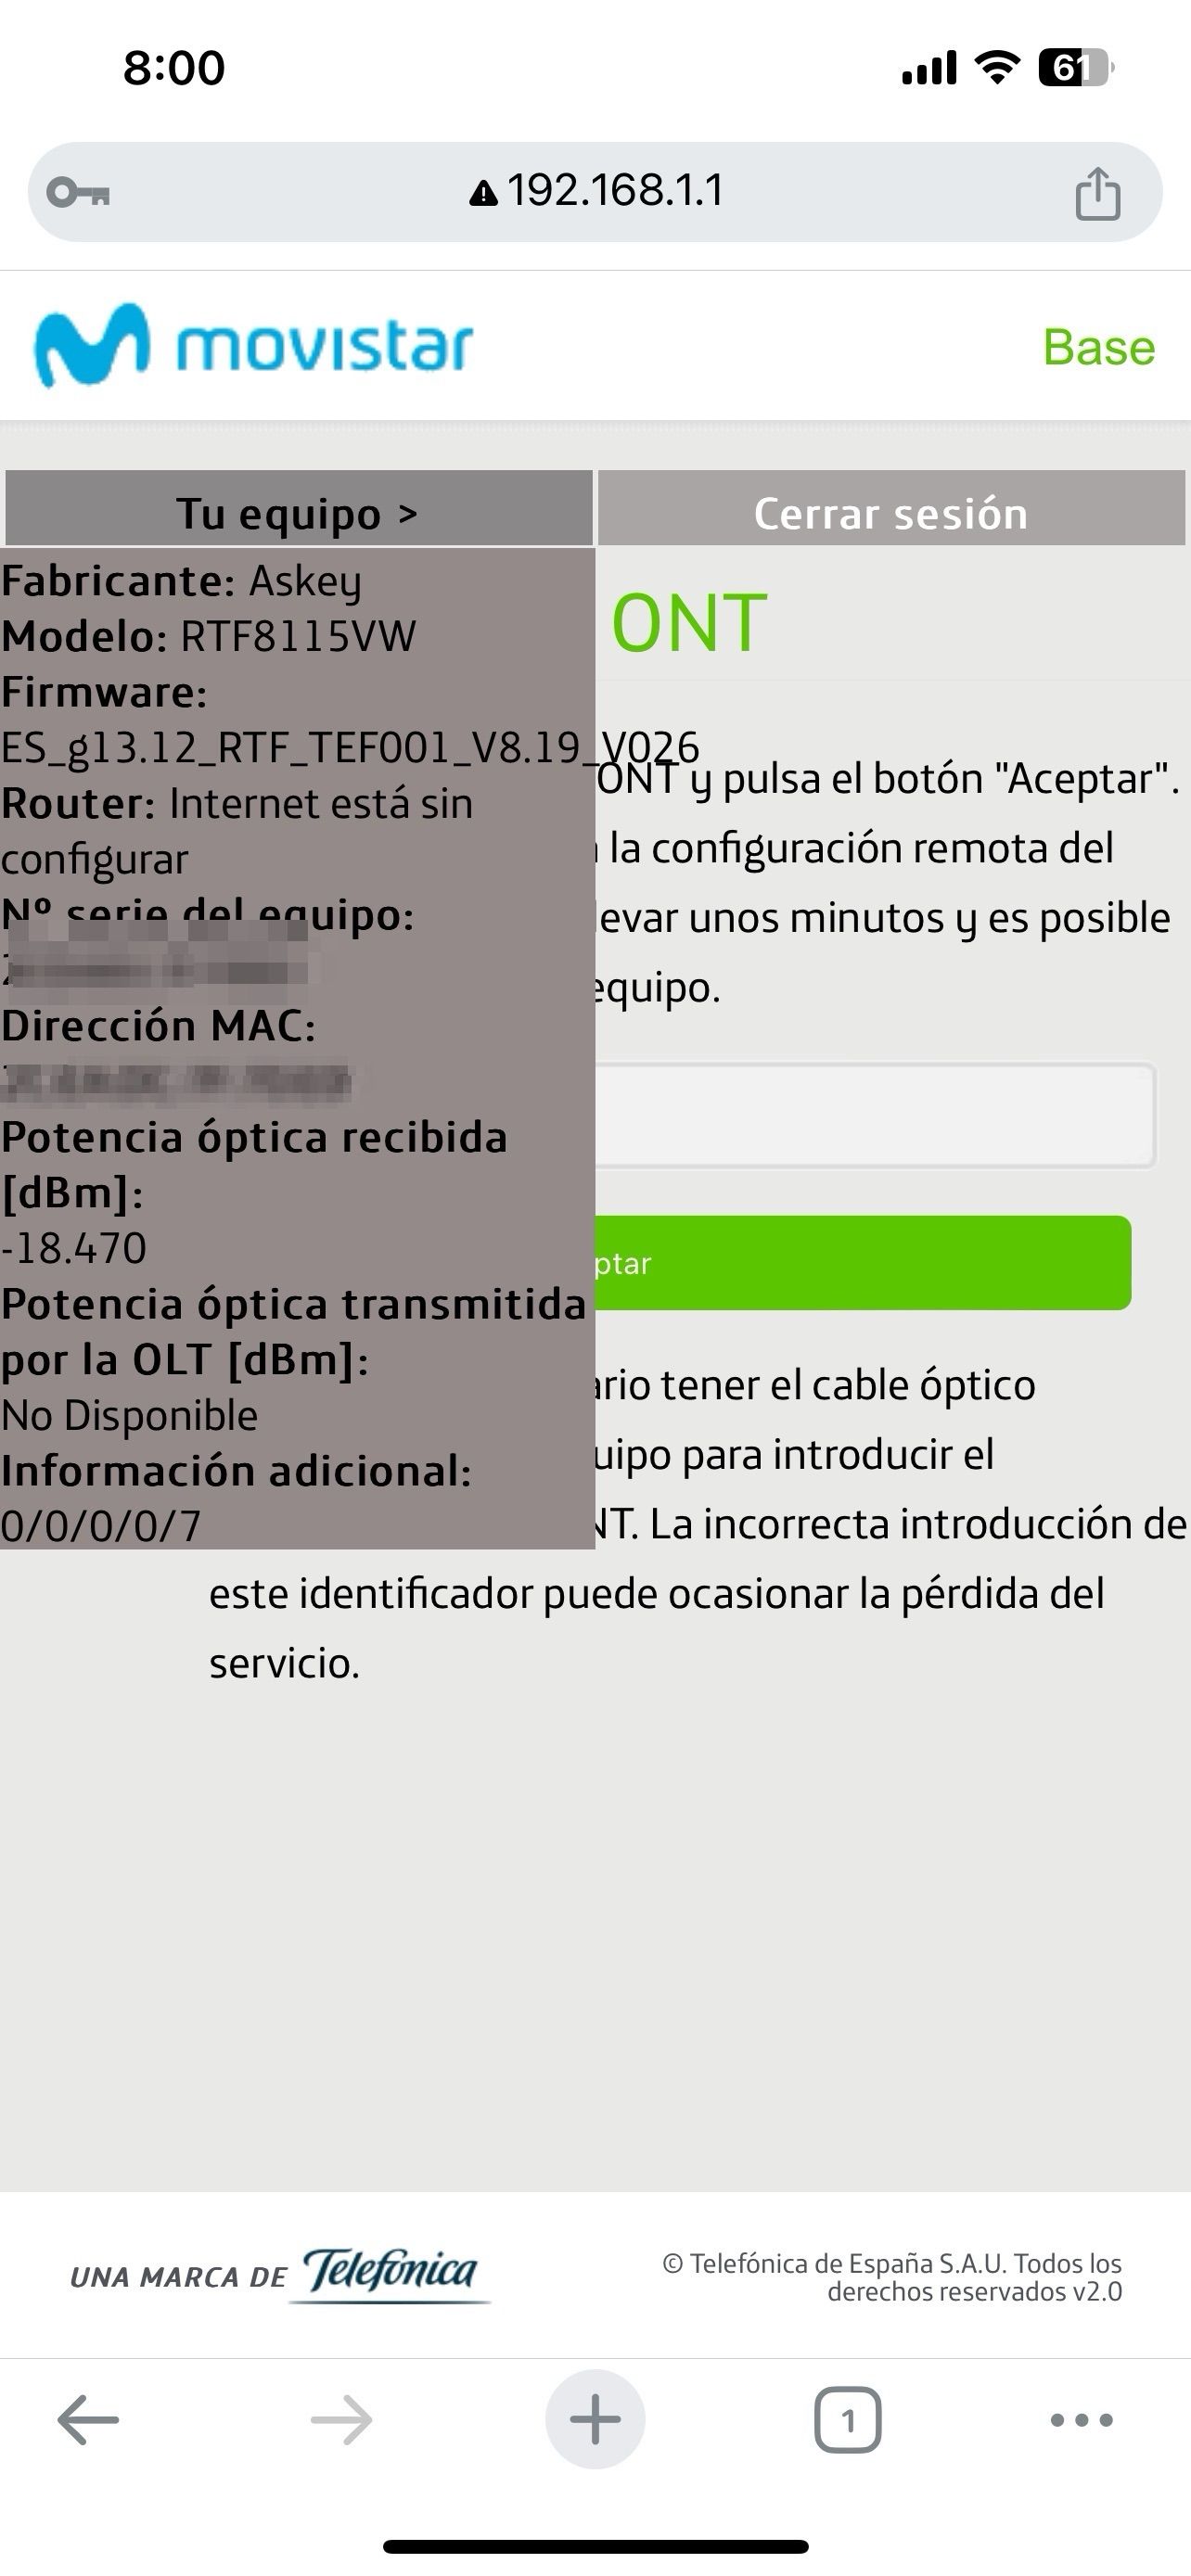Click the Movistar logo
This screenshot has height=2576, width=1191.
click(x=253, y=345)
